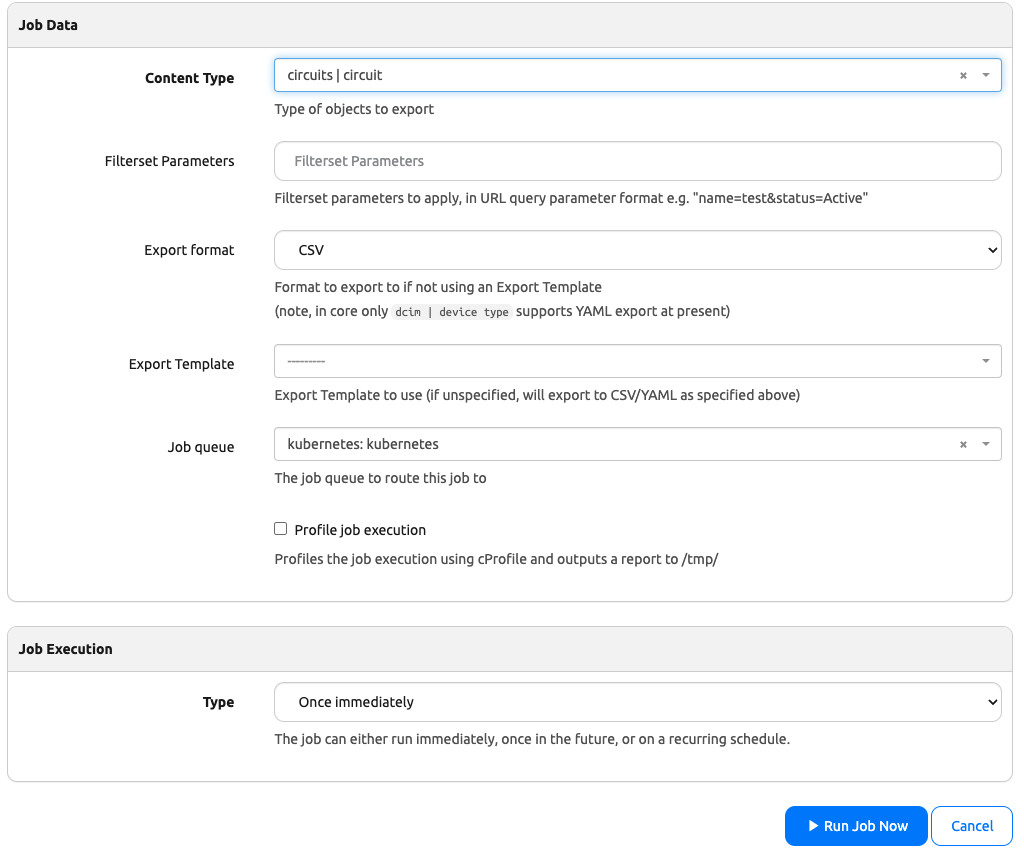Enable the Profile job execution checkbox
The image size is (1024, 852).
pyautogui.click(x=281, y=529)
